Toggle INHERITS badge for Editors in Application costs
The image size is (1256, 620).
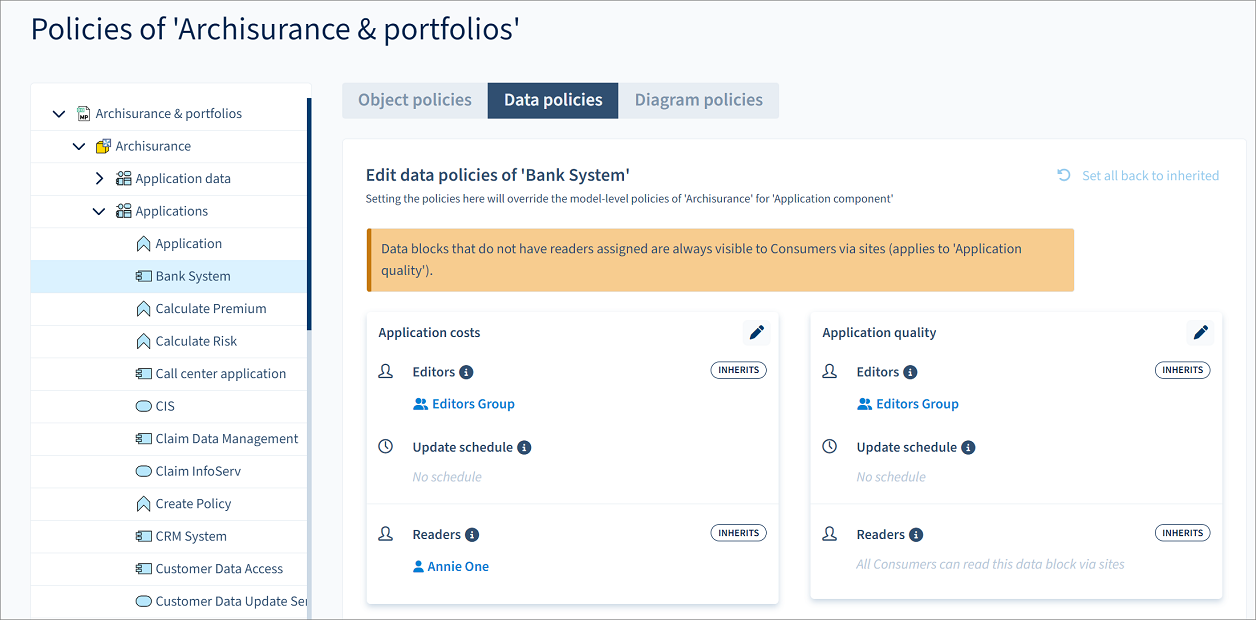click(x=738, y=370)
